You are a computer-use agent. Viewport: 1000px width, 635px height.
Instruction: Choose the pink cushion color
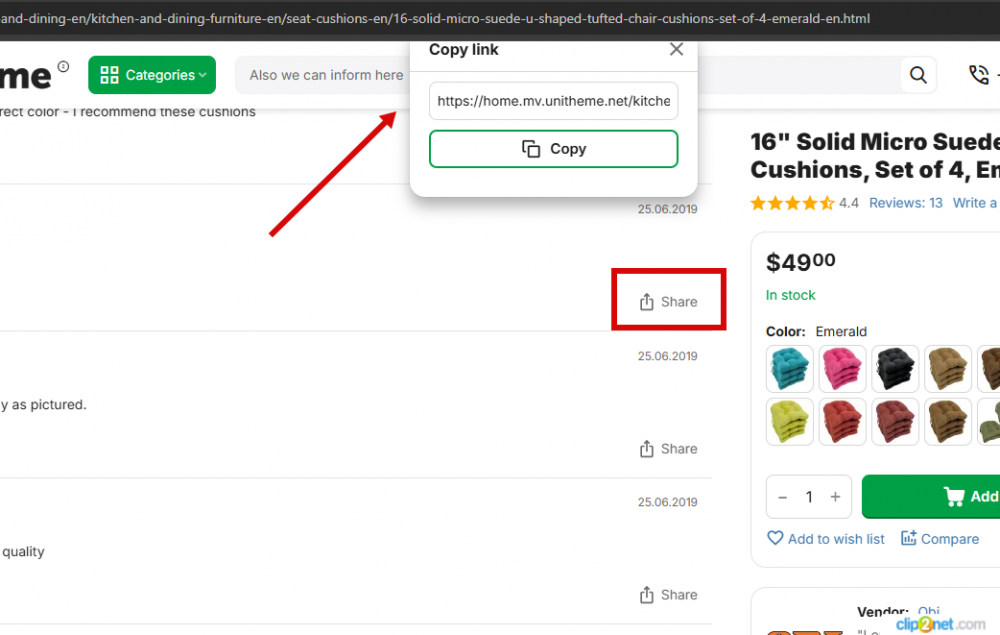point(843,369)
